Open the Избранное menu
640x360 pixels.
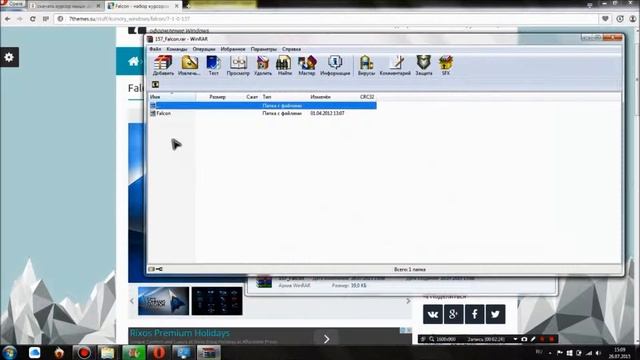click(x=233, y=49)
